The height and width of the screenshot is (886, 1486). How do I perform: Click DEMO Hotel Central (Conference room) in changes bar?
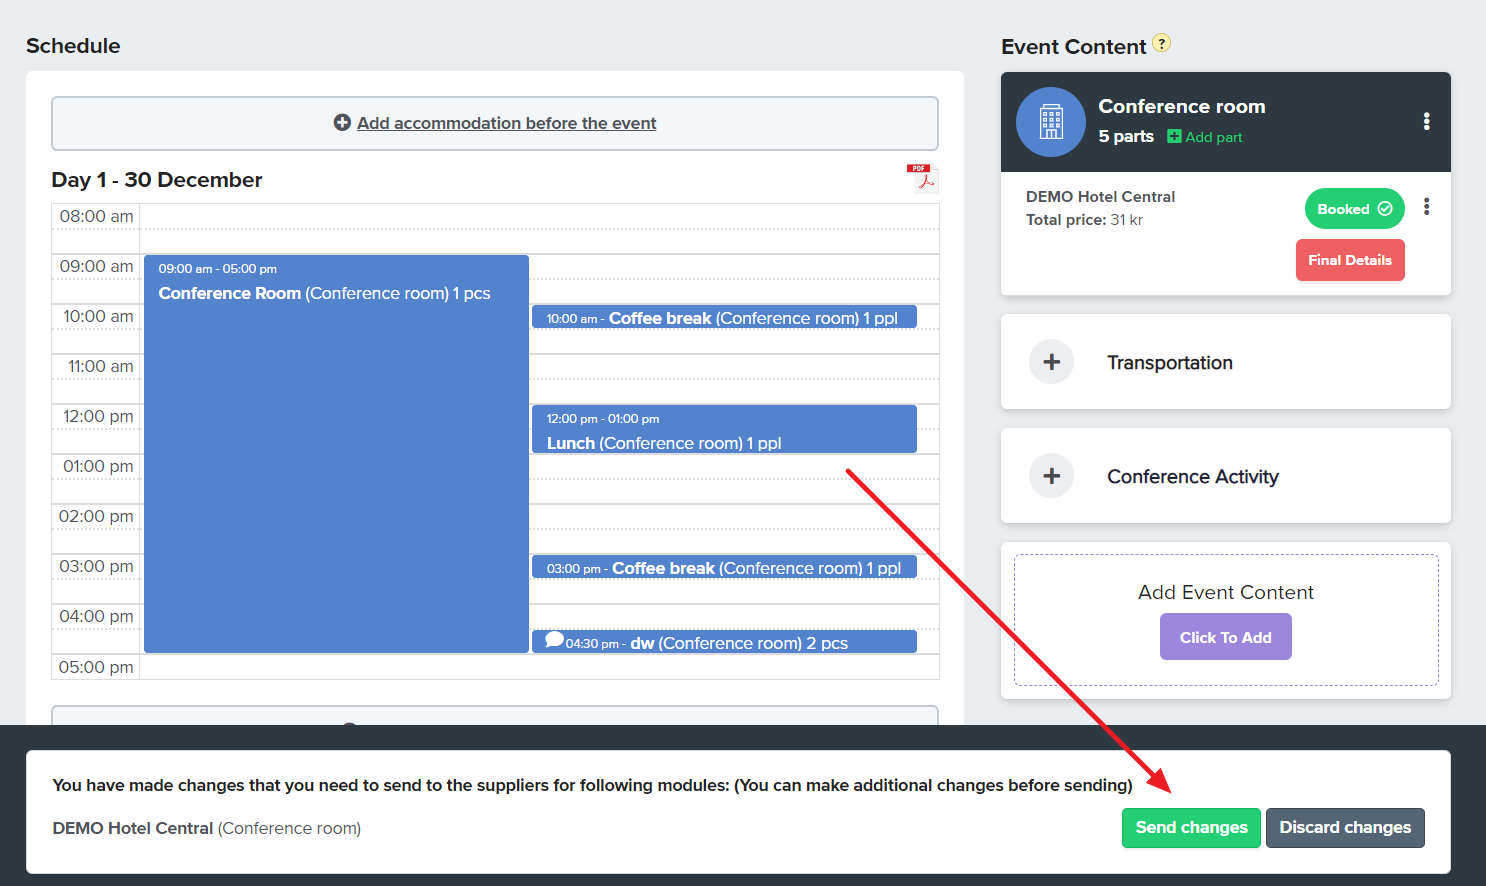[207, 828]
